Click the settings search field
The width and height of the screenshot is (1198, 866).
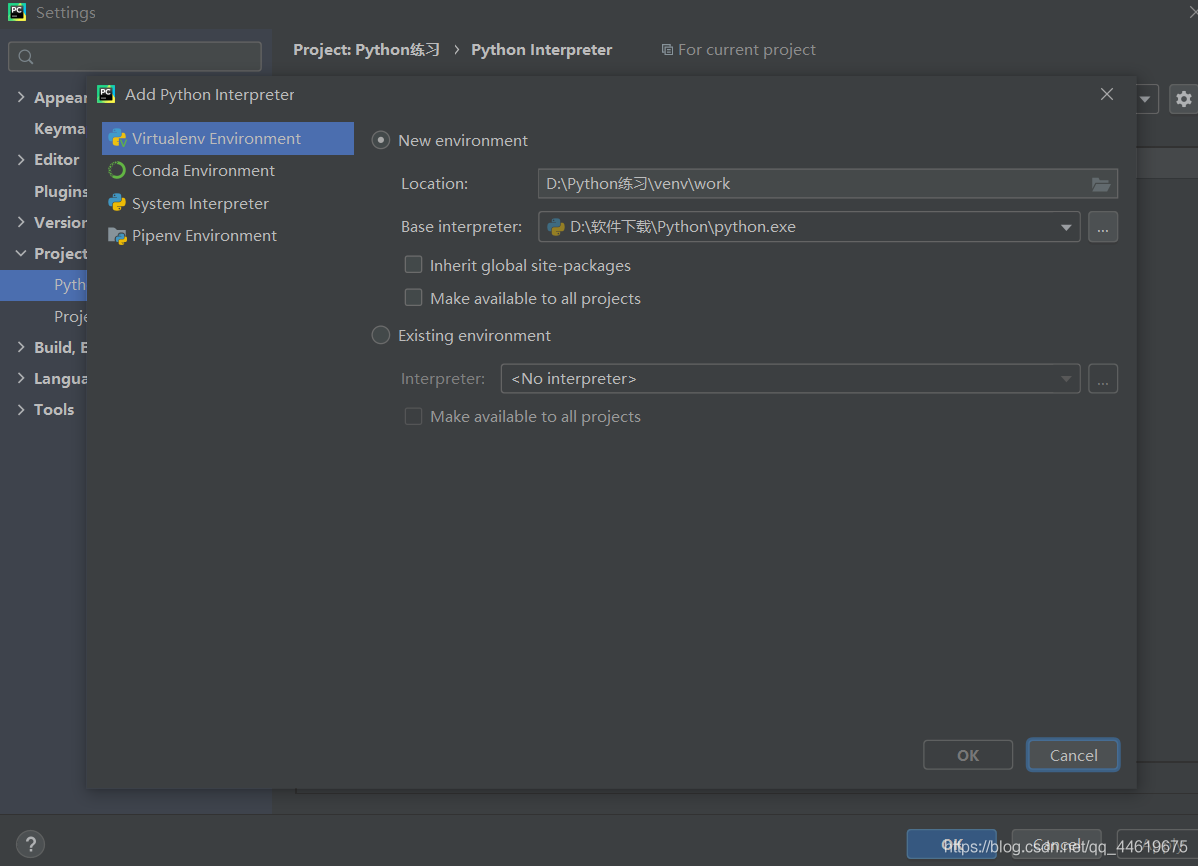point(135,56)
